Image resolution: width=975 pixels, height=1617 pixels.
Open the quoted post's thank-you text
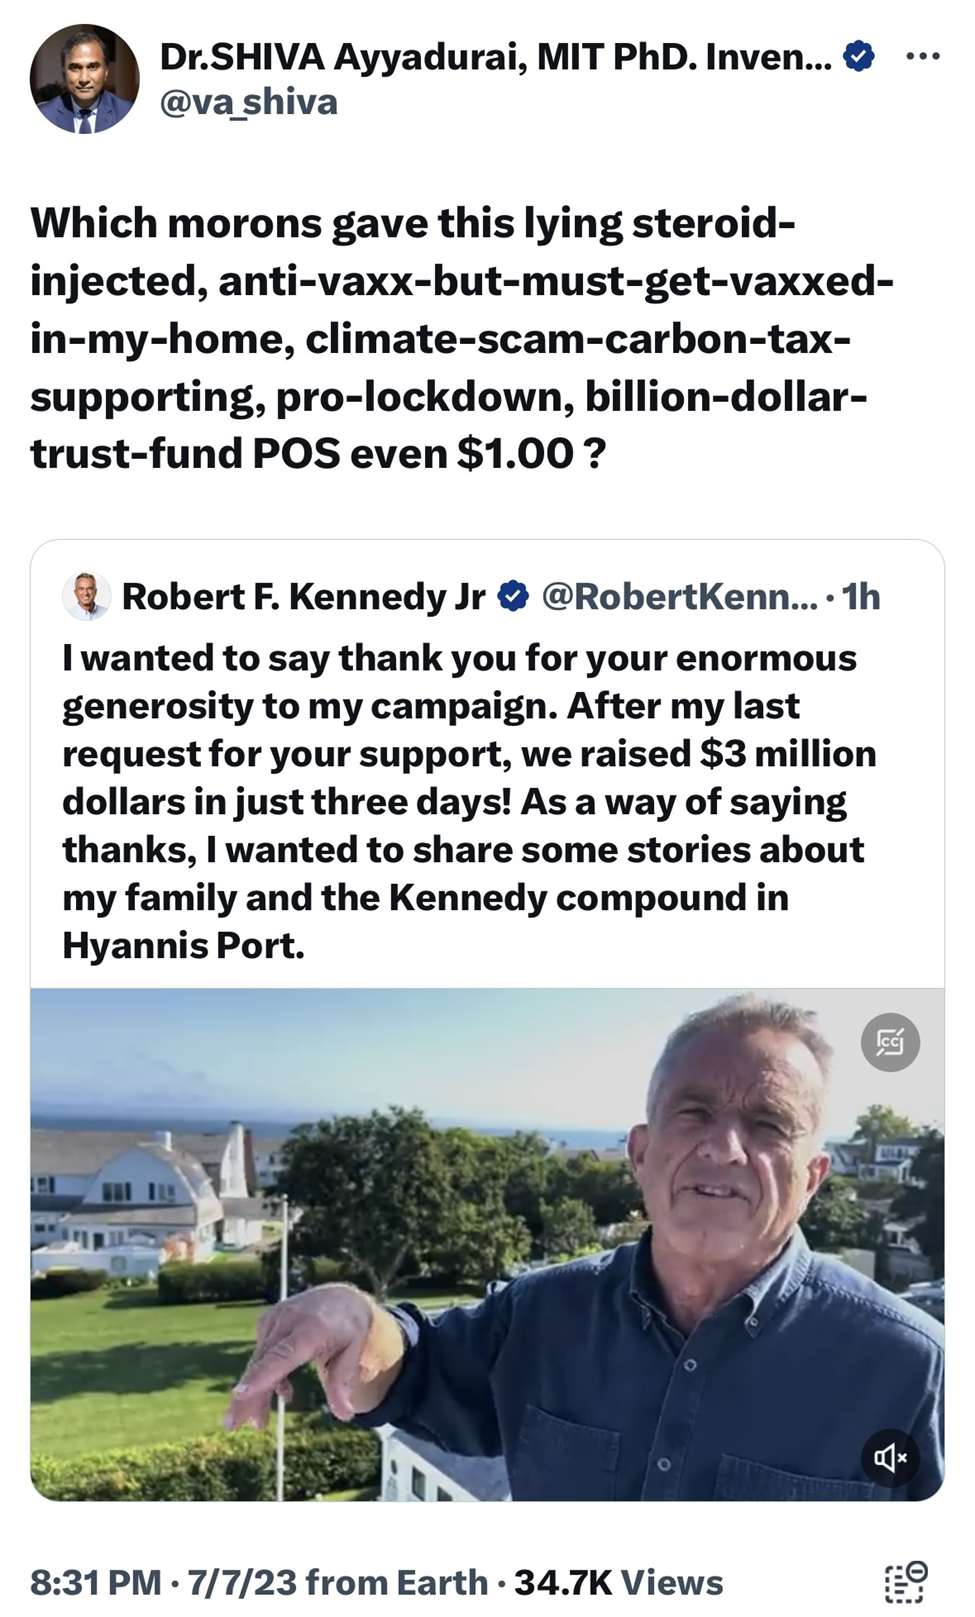pyautogui.click(x=468, y=800)
